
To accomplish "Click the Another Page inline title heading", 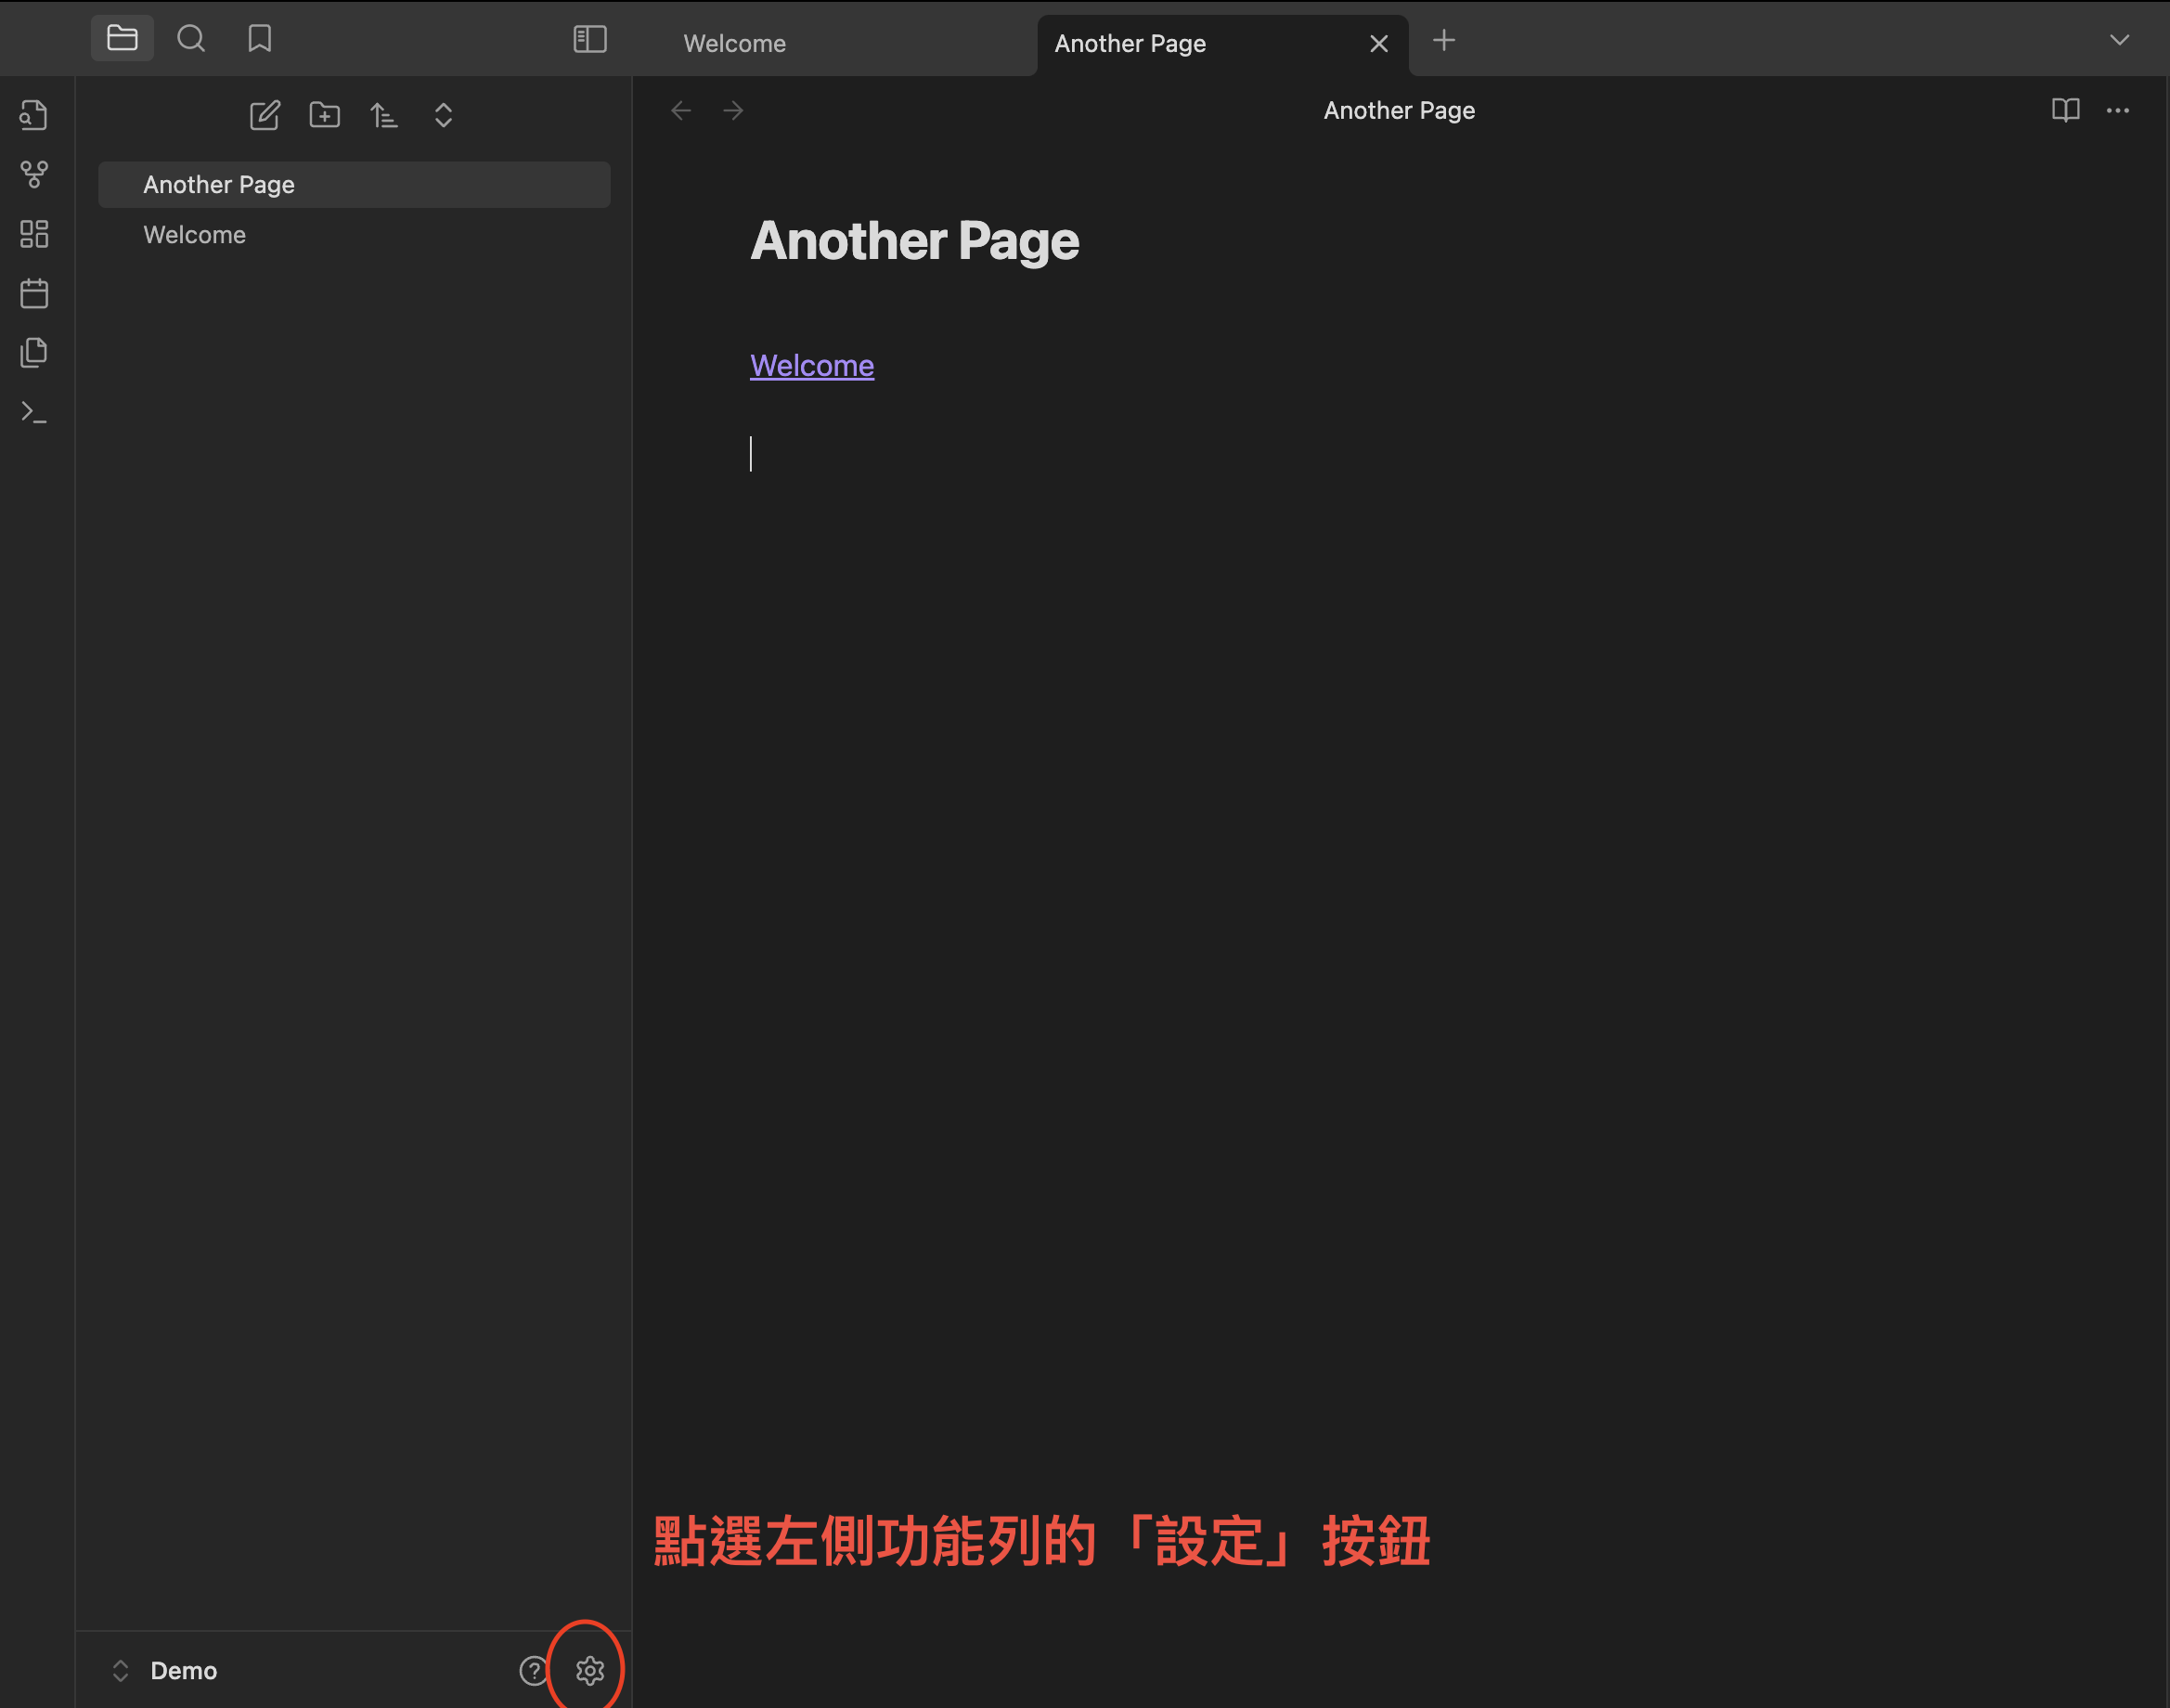I will point(915,241).
